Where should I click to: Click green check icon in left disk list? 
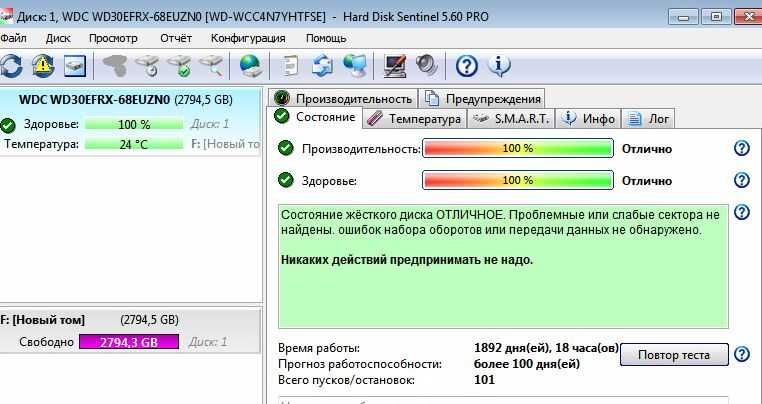[x=7, y=125]
